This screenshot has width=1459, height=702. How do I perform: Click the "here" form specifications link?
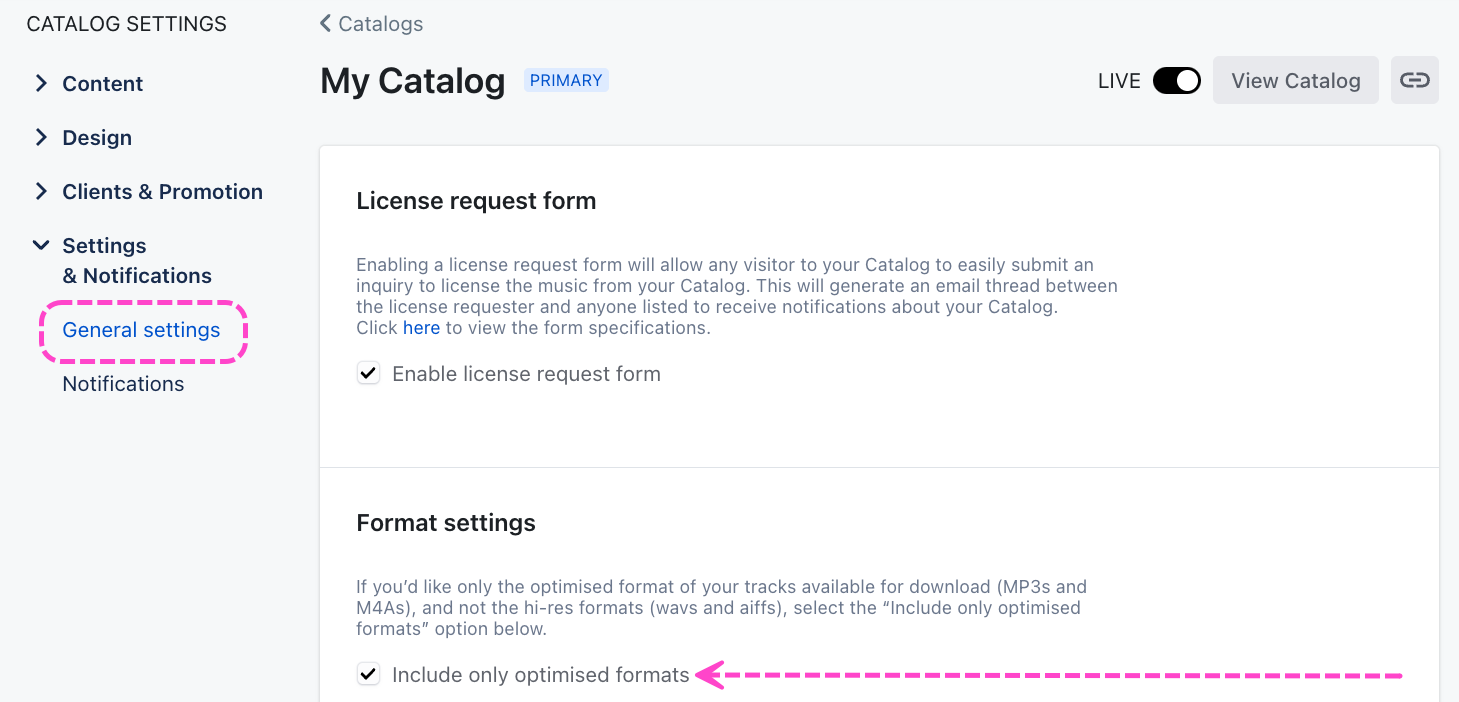pos(421,328)
